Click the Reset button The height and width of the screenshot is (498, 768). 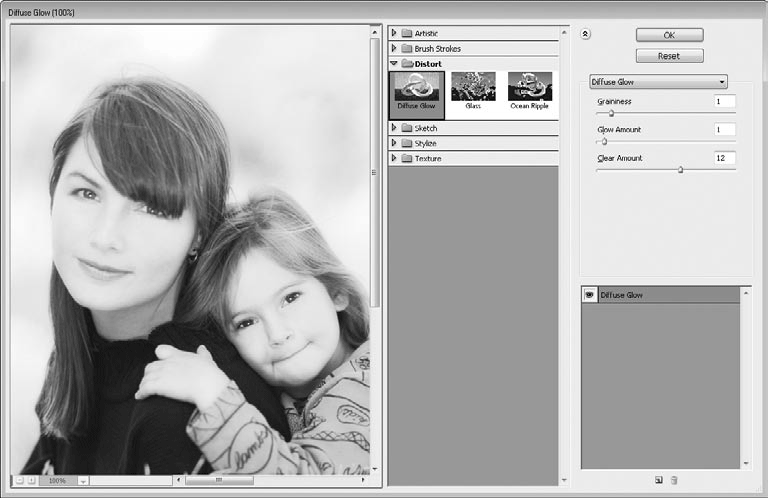pyautogui.click(x=670, y=56)
